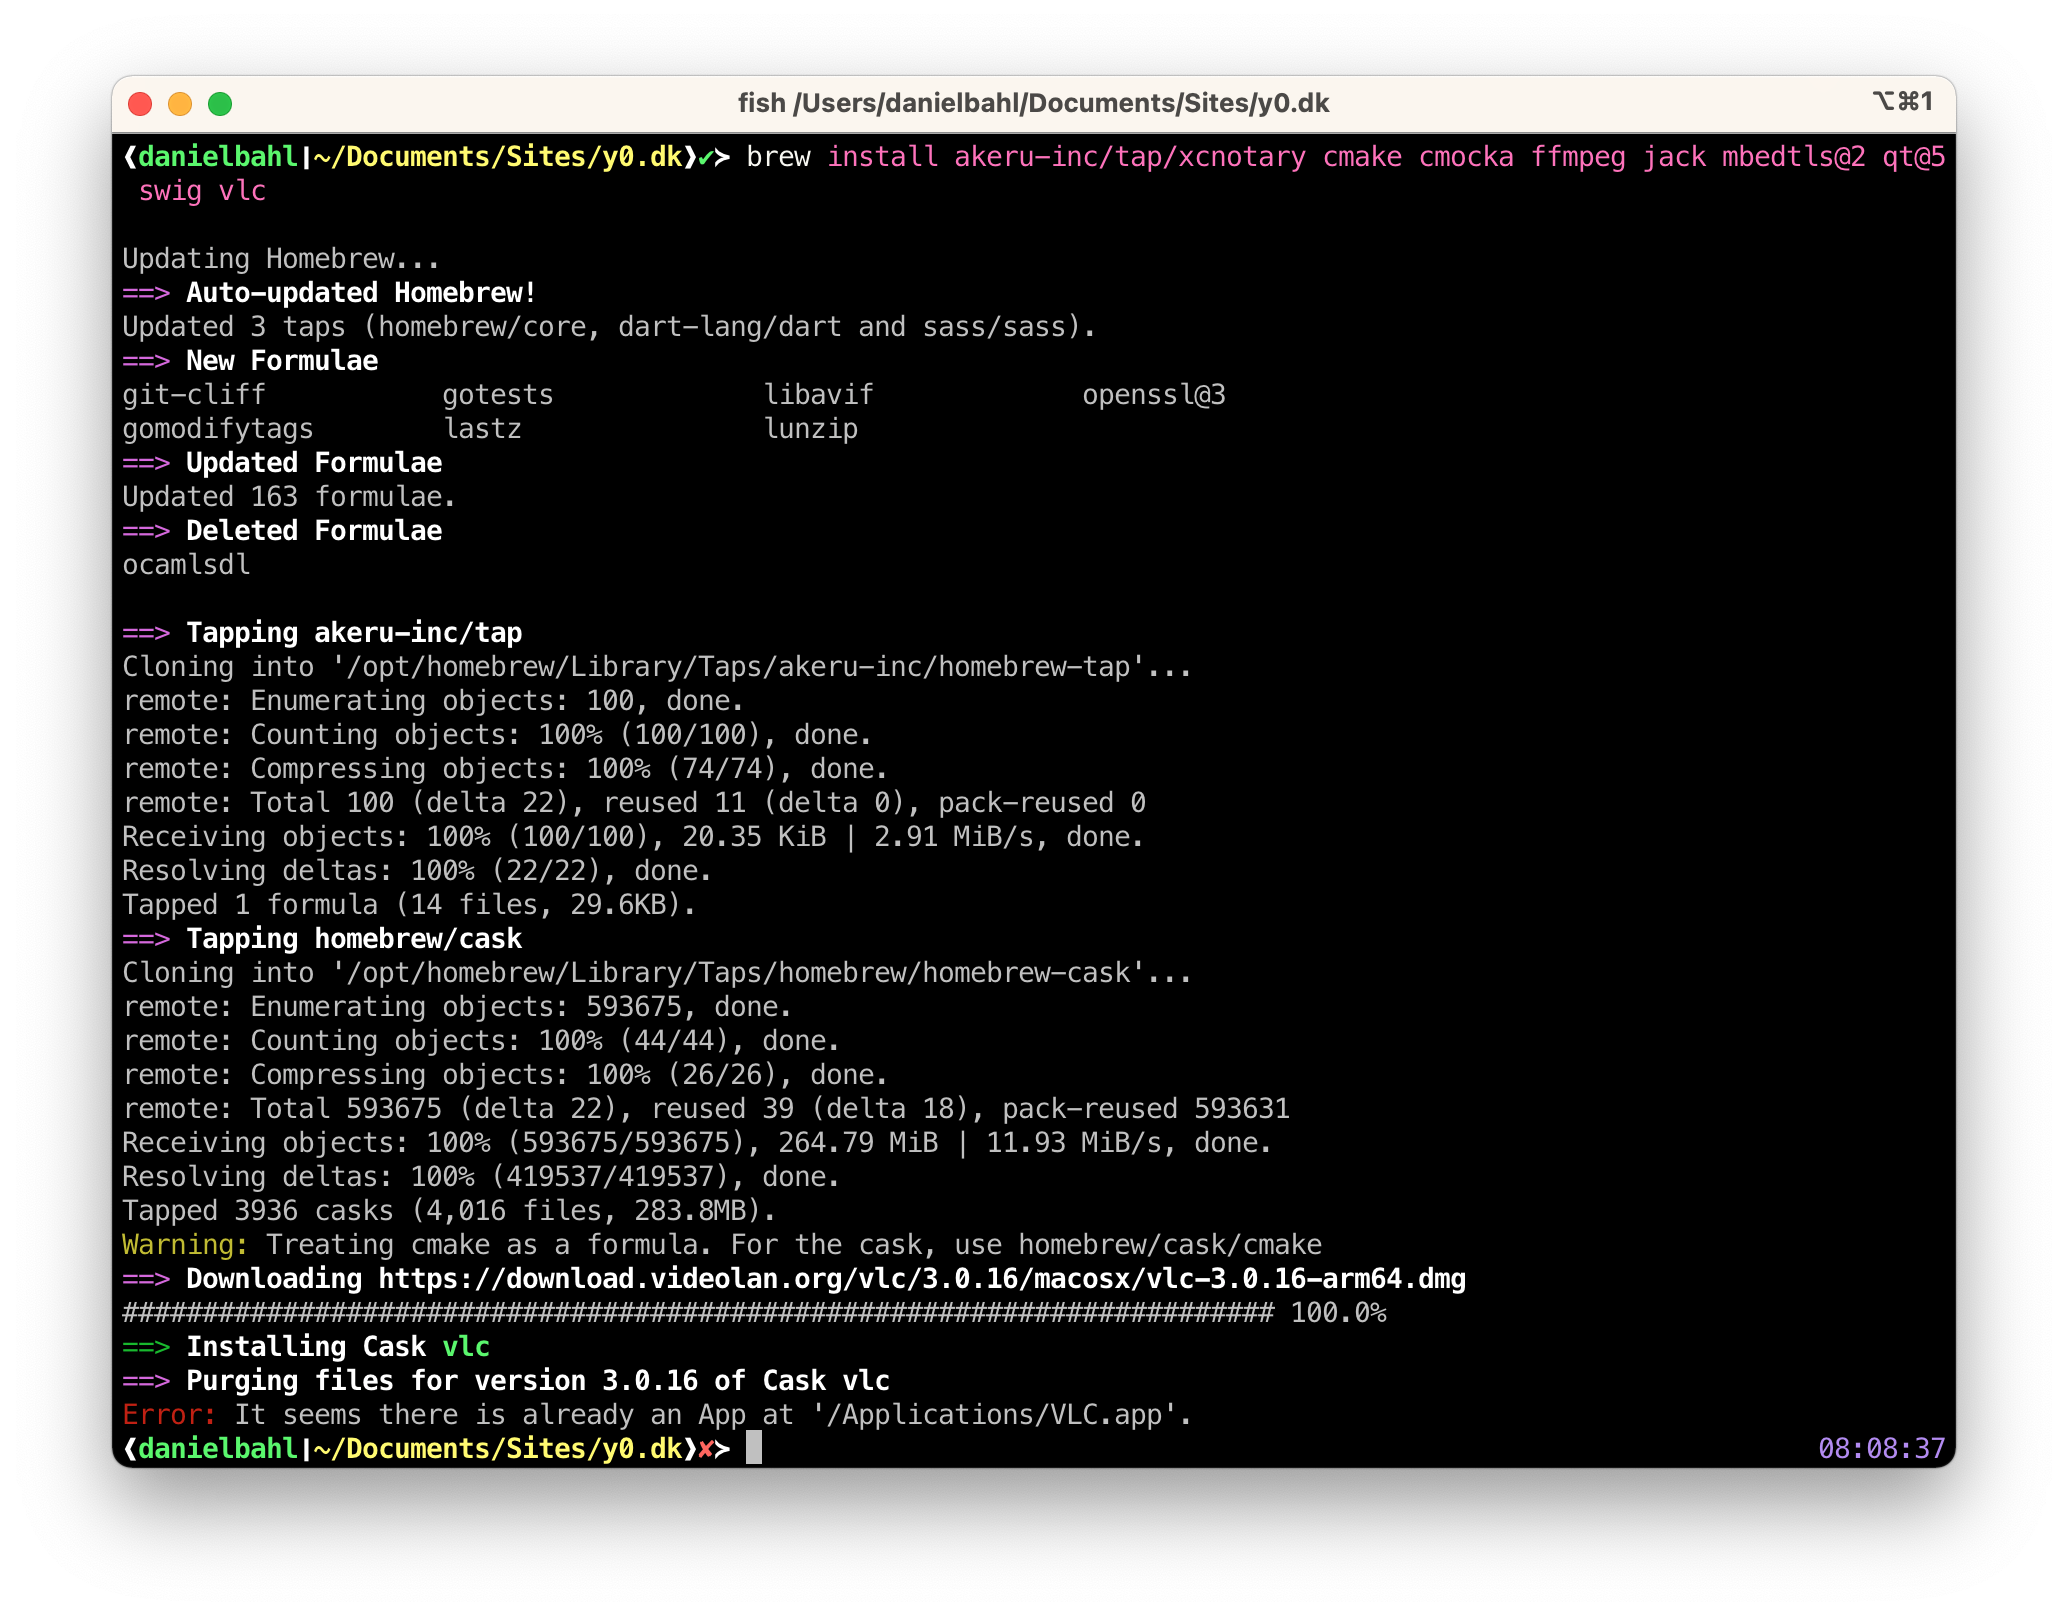
Task: Click 'Tapped 3936 casks' line
Action: click(x=449, y=1211)
